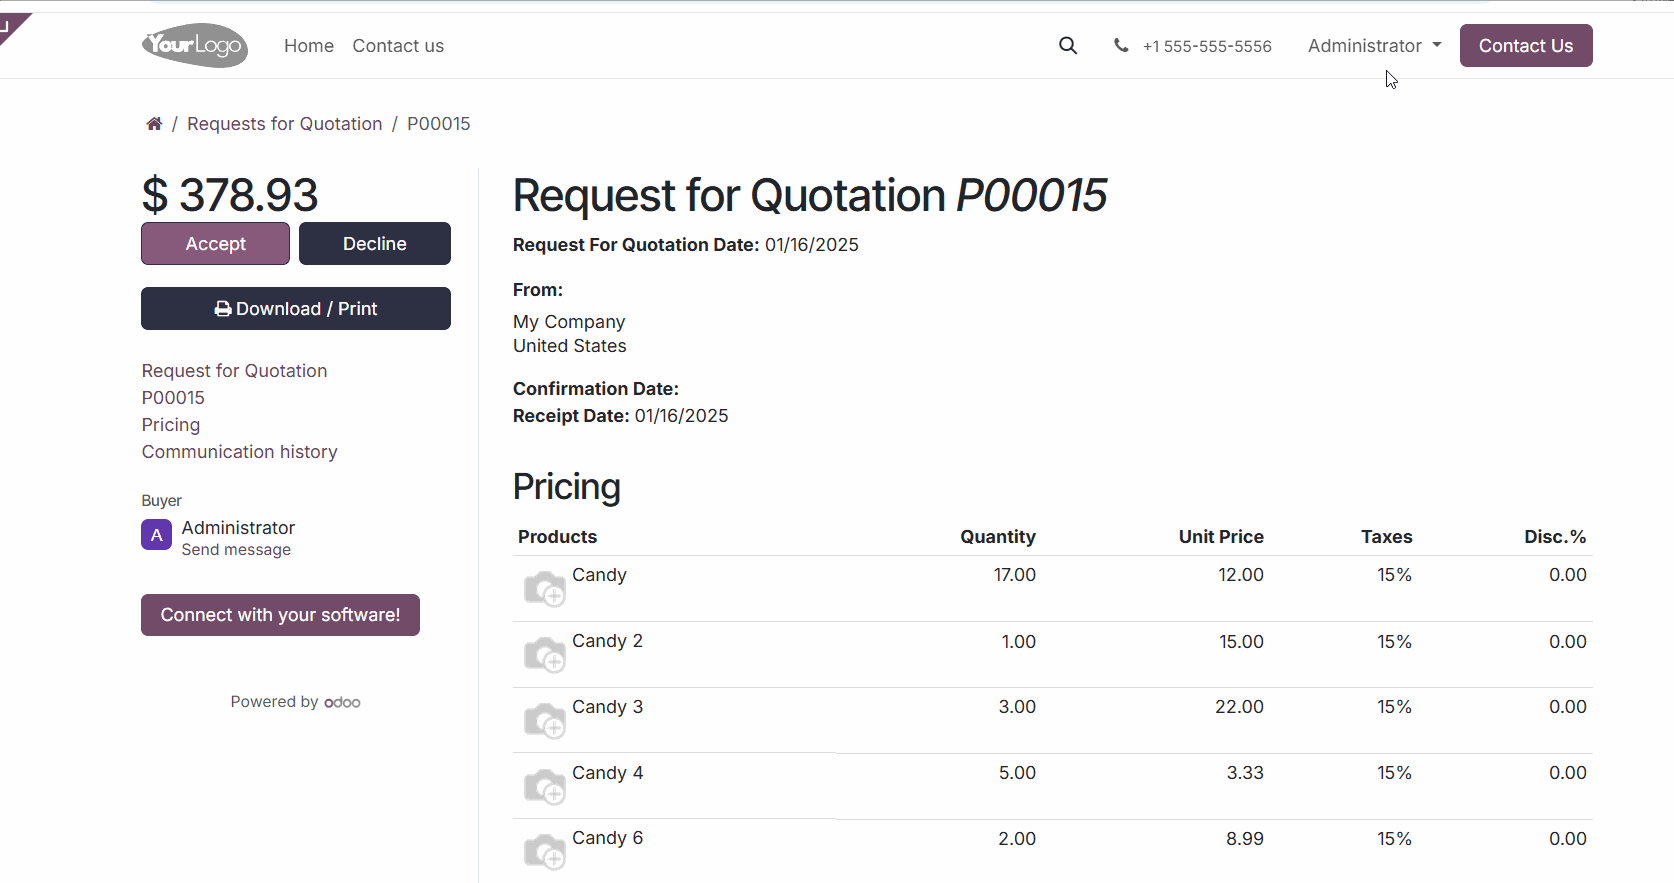Click the Administrator avatar badge

pyautogui.click(x=156, y=535)
